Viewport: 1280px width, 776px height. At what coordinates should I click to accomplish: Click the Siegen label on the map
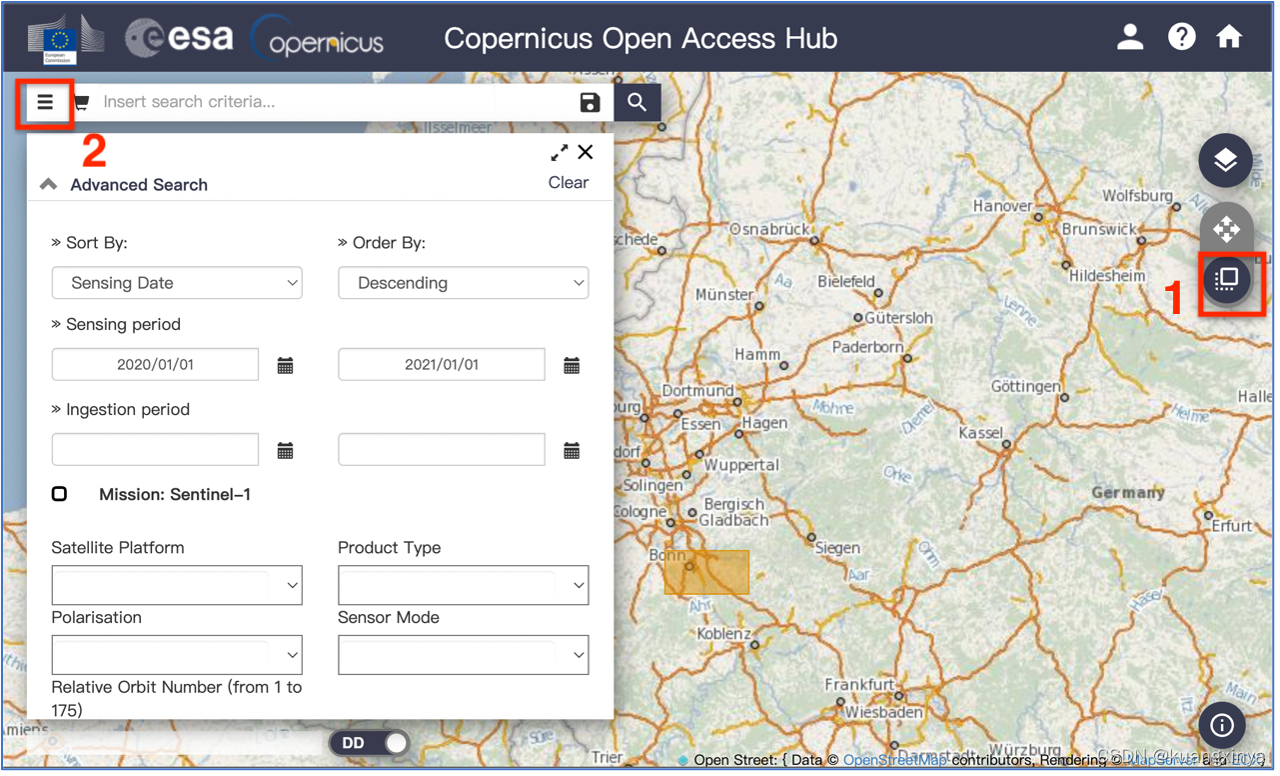pos(837,548)
